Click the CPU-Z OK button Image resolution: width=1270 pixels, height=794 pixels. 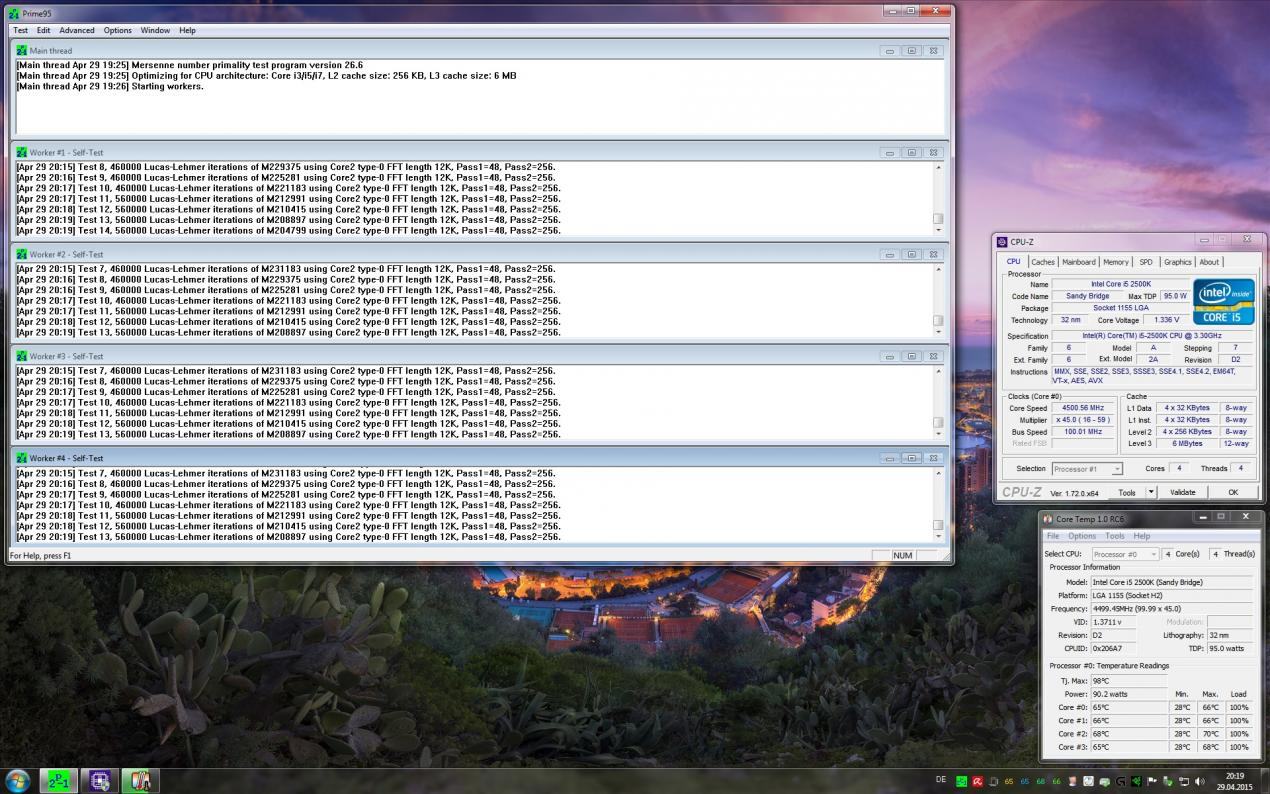pos(1233,492)
